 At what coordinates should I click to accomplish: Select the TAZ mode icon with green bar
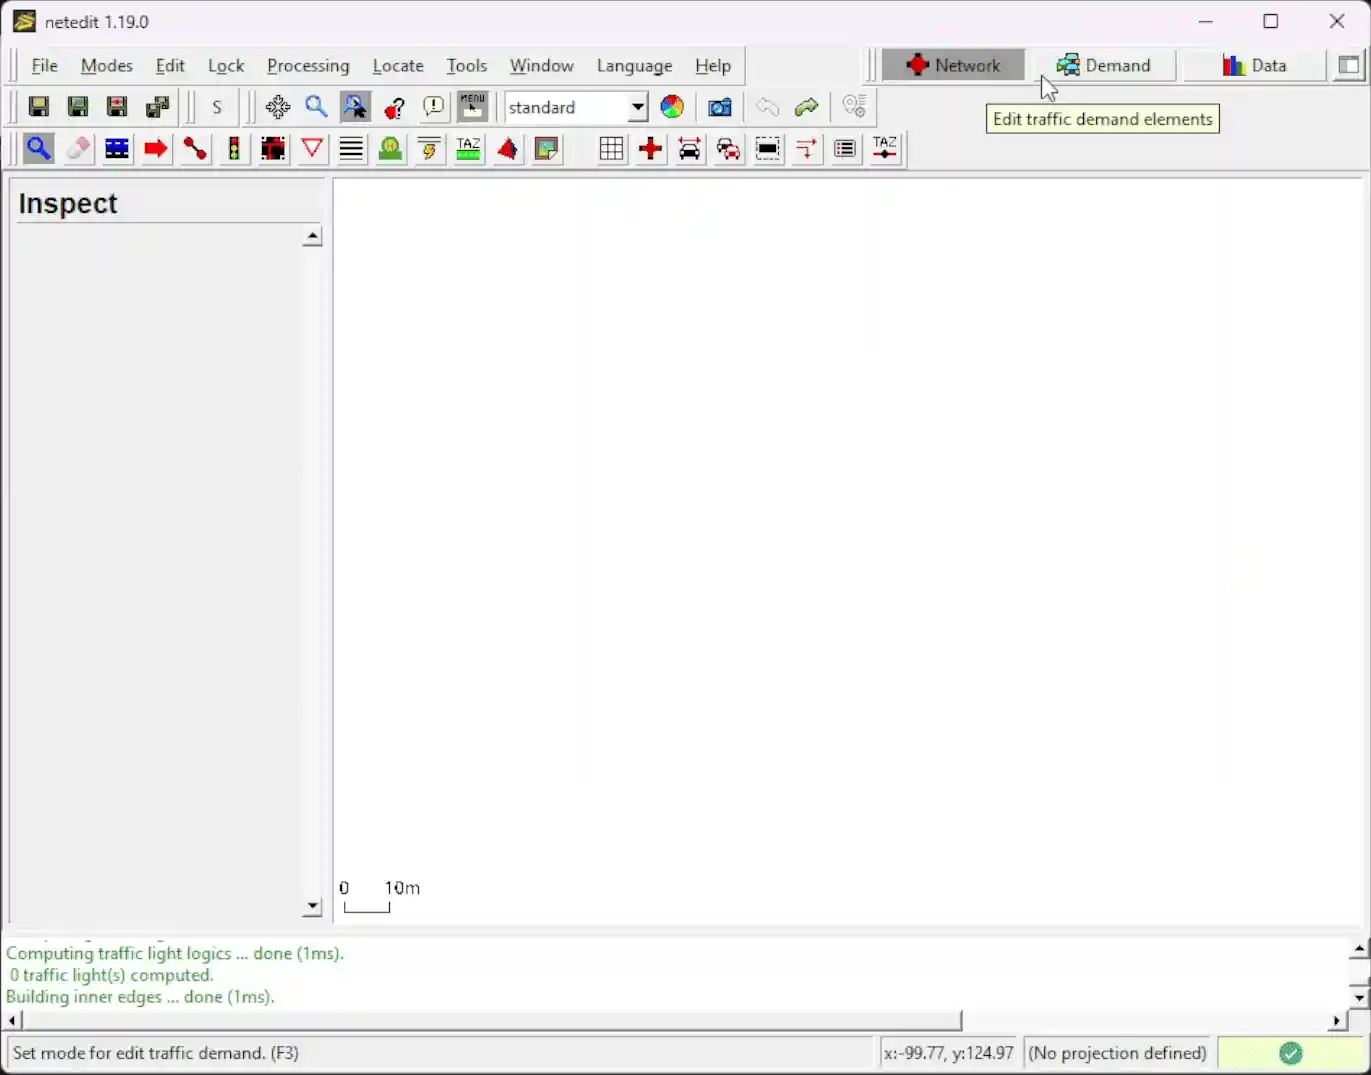pyautogui.click(x=468, y=149)
